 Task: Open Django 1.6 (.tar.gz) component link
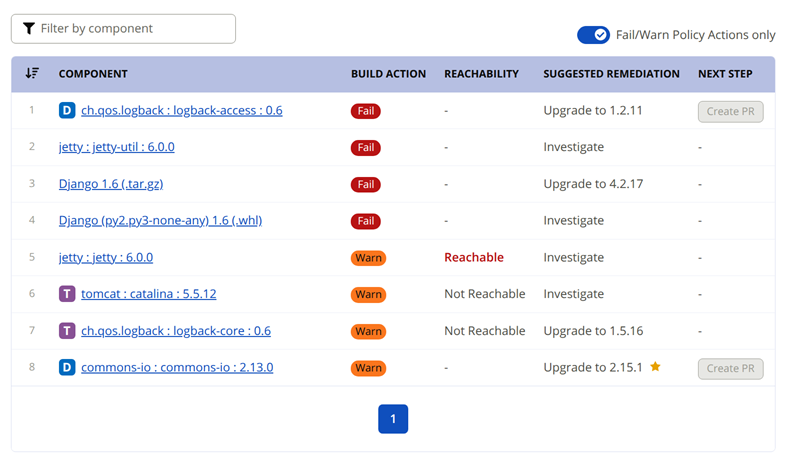111,184
